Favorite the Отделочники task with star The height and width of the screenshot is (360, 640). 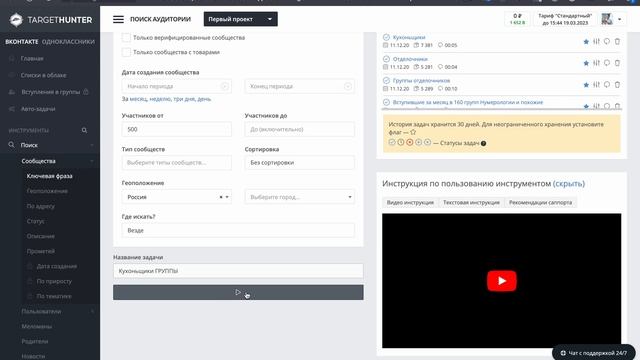click(x=586, y=63)
